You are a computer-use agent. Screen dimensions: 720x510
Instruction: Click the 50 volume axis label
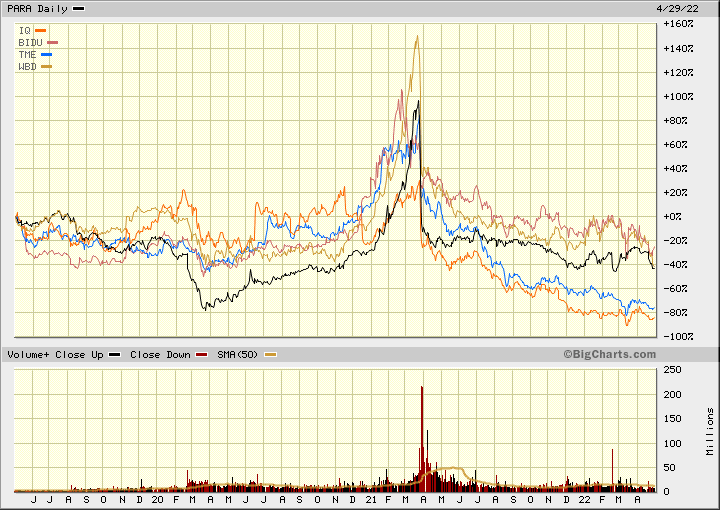pos(669,468)
